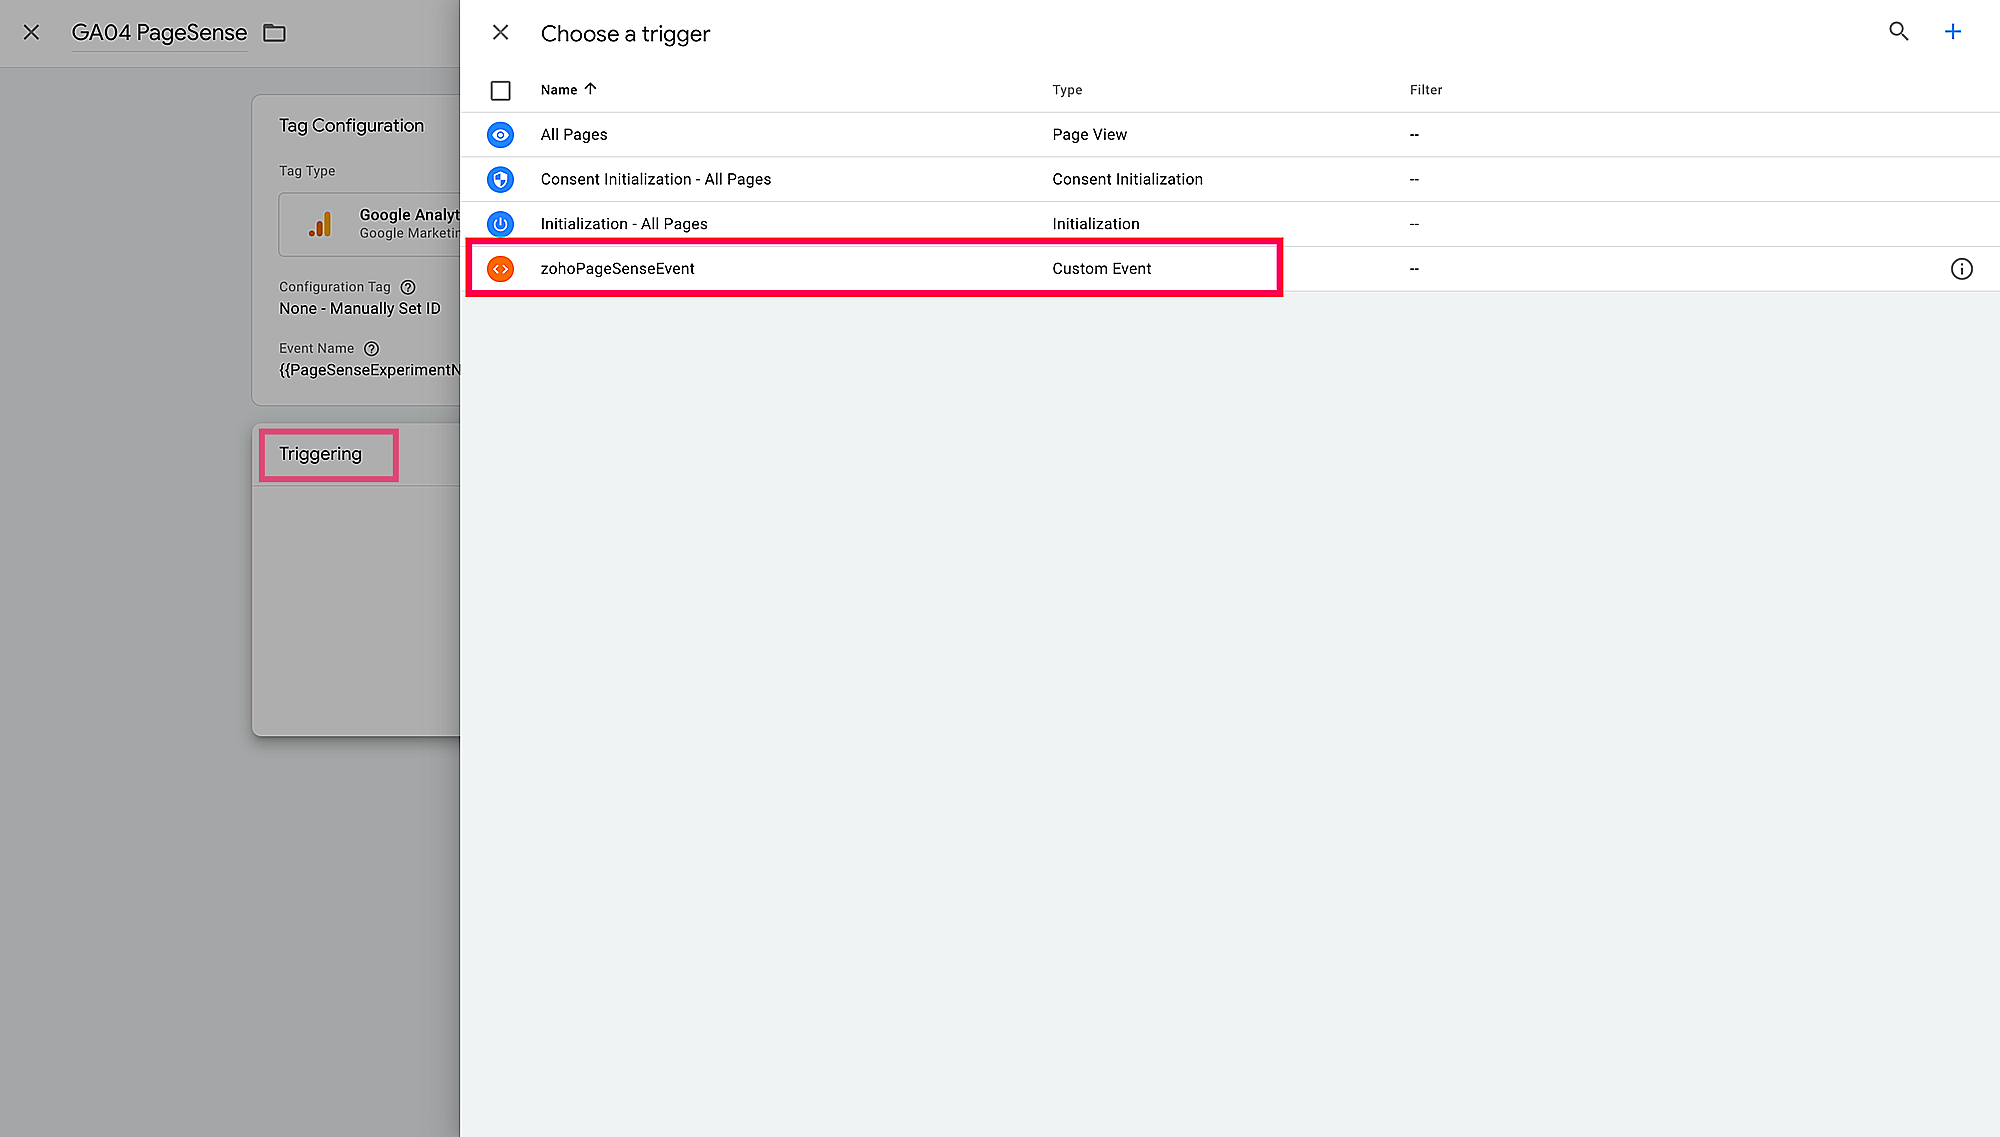The image size is (2000, 1137).
Task: Choose Initialization - All Pages trigger
Action: 623,224
